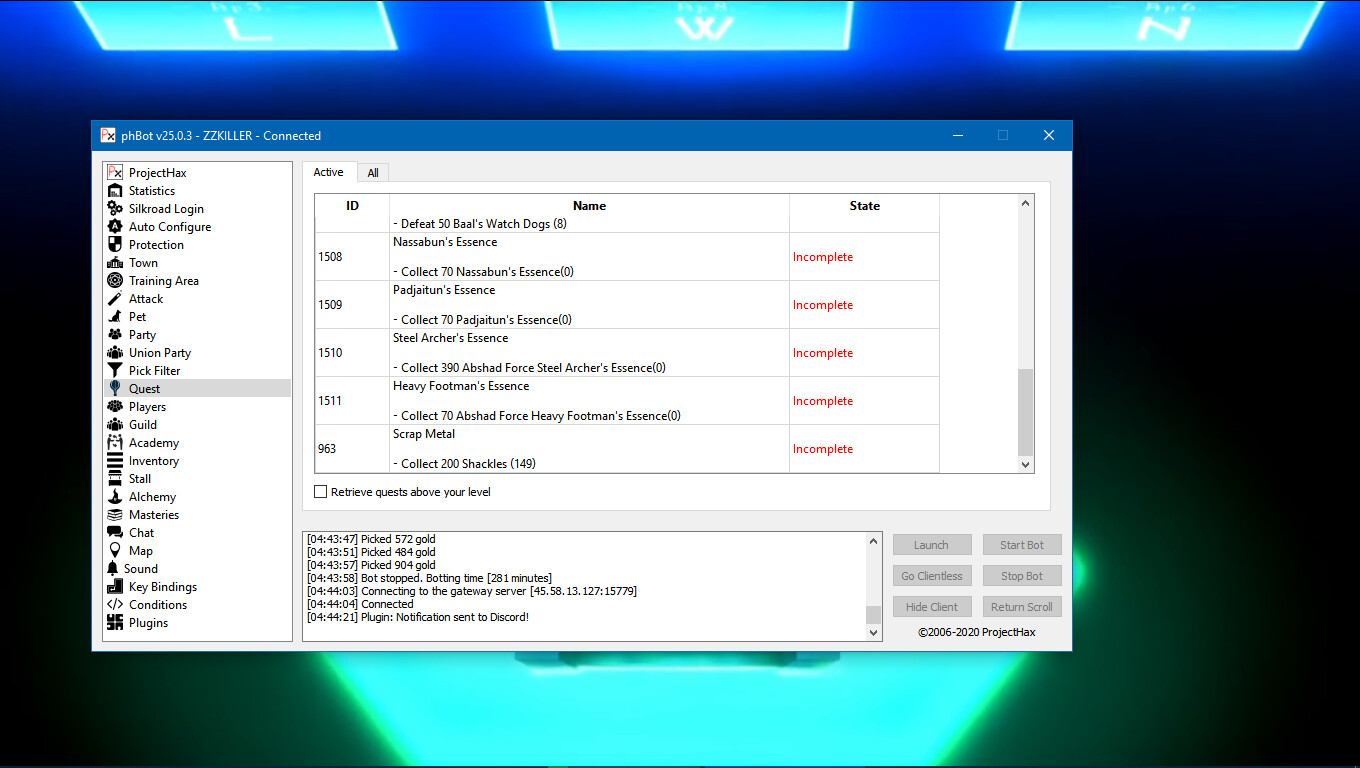The width and height of the screenshot is (1360, 768).
Task: Click the Conditions code icon
Action: coord(115,605)
